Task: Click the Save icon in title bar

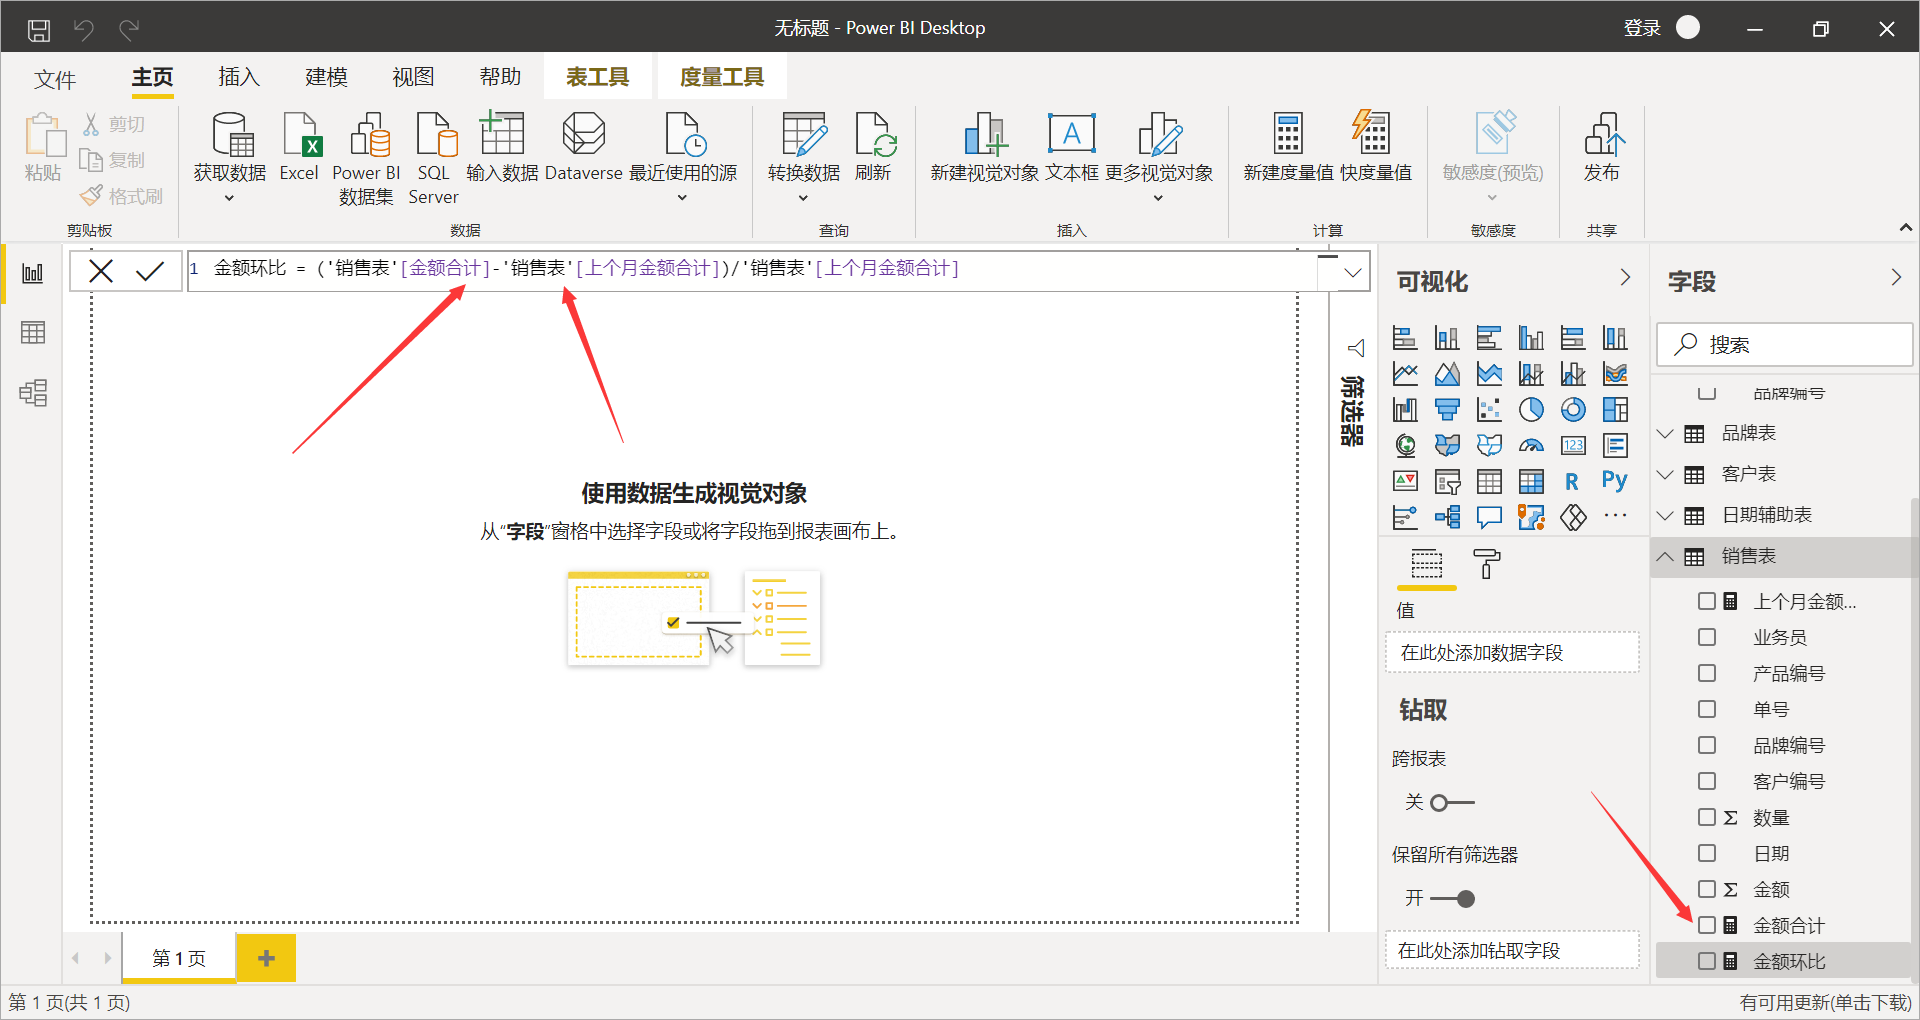Action: click(x=39, y=30)
